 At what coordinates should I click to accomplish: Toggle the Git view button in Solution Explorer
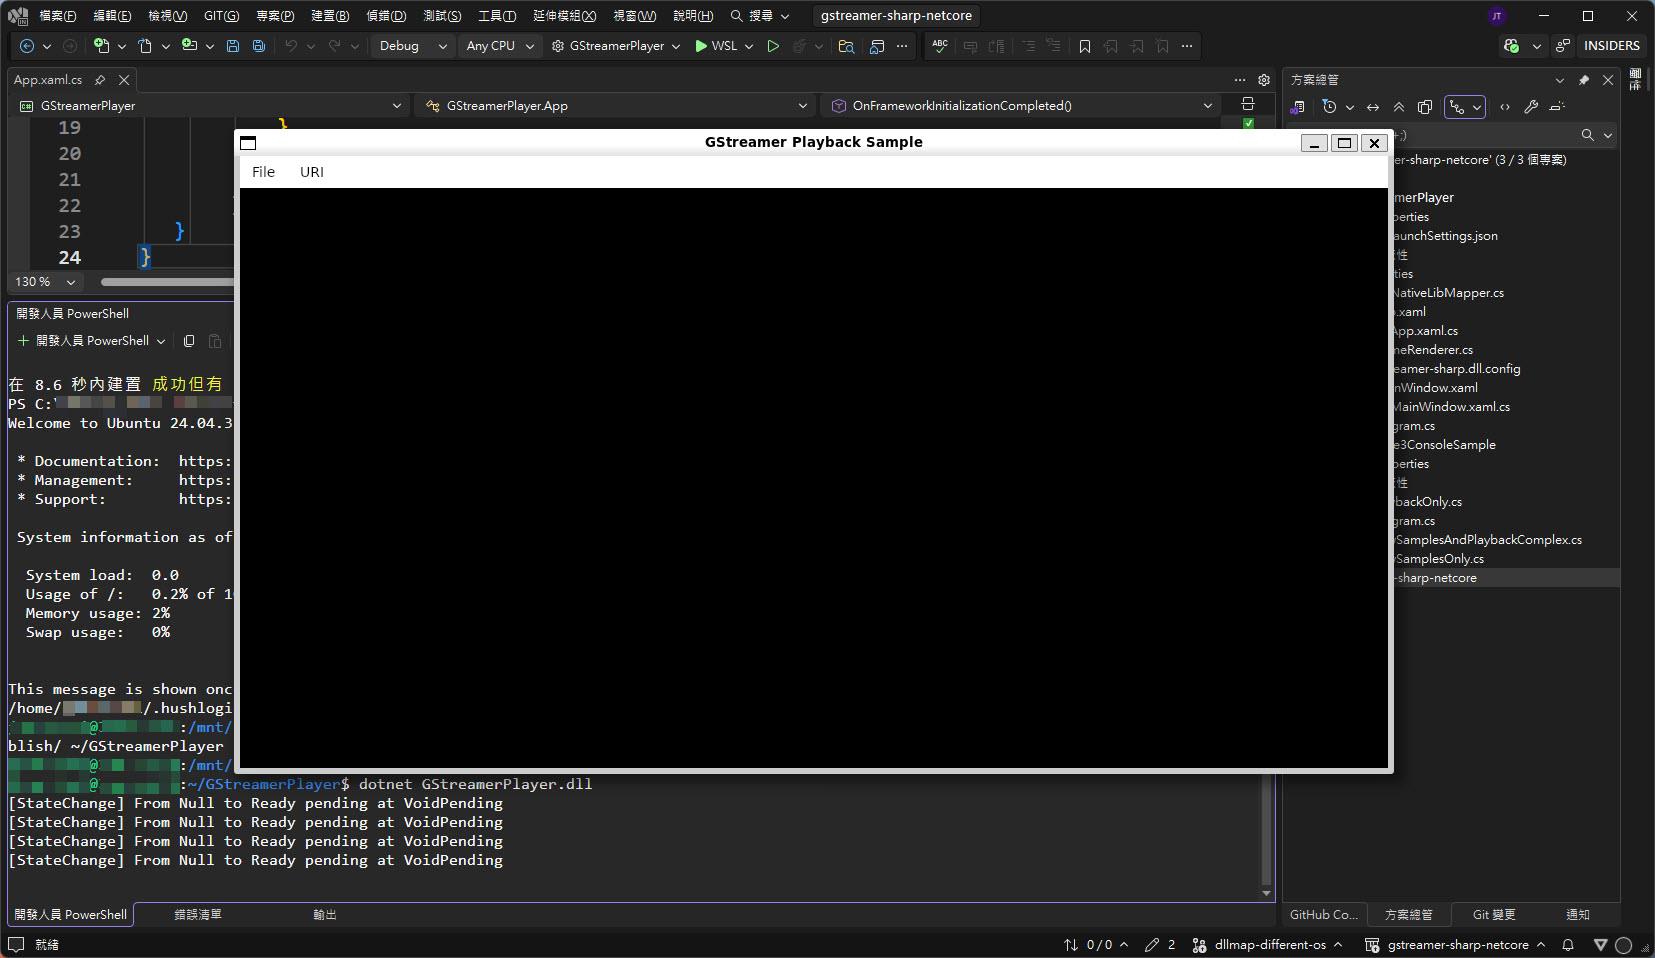tap(1458, 107)
